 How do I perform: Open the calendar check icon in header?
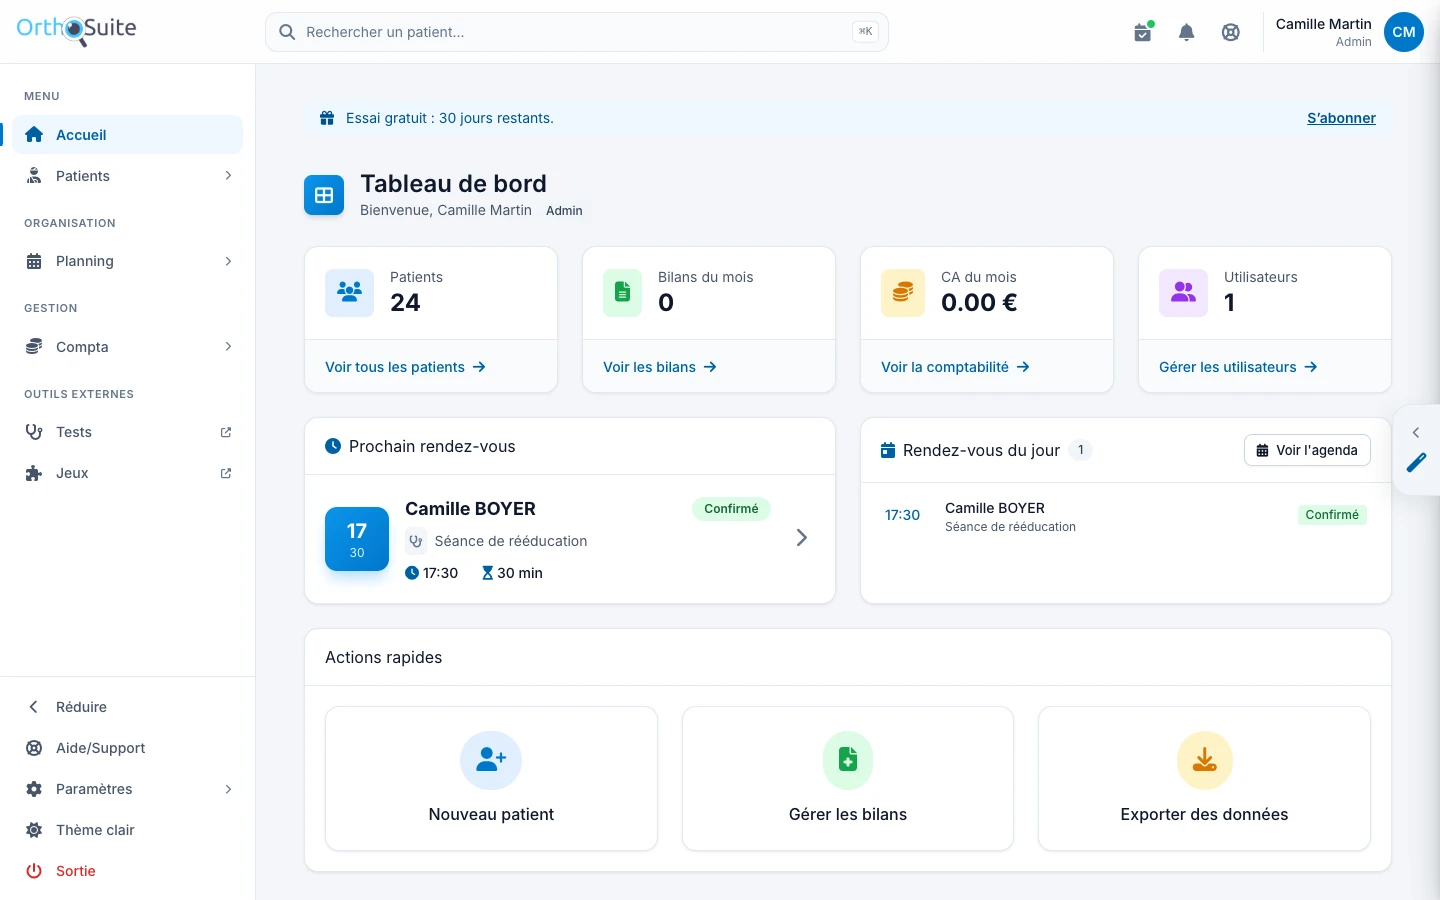pos(1143,32)
